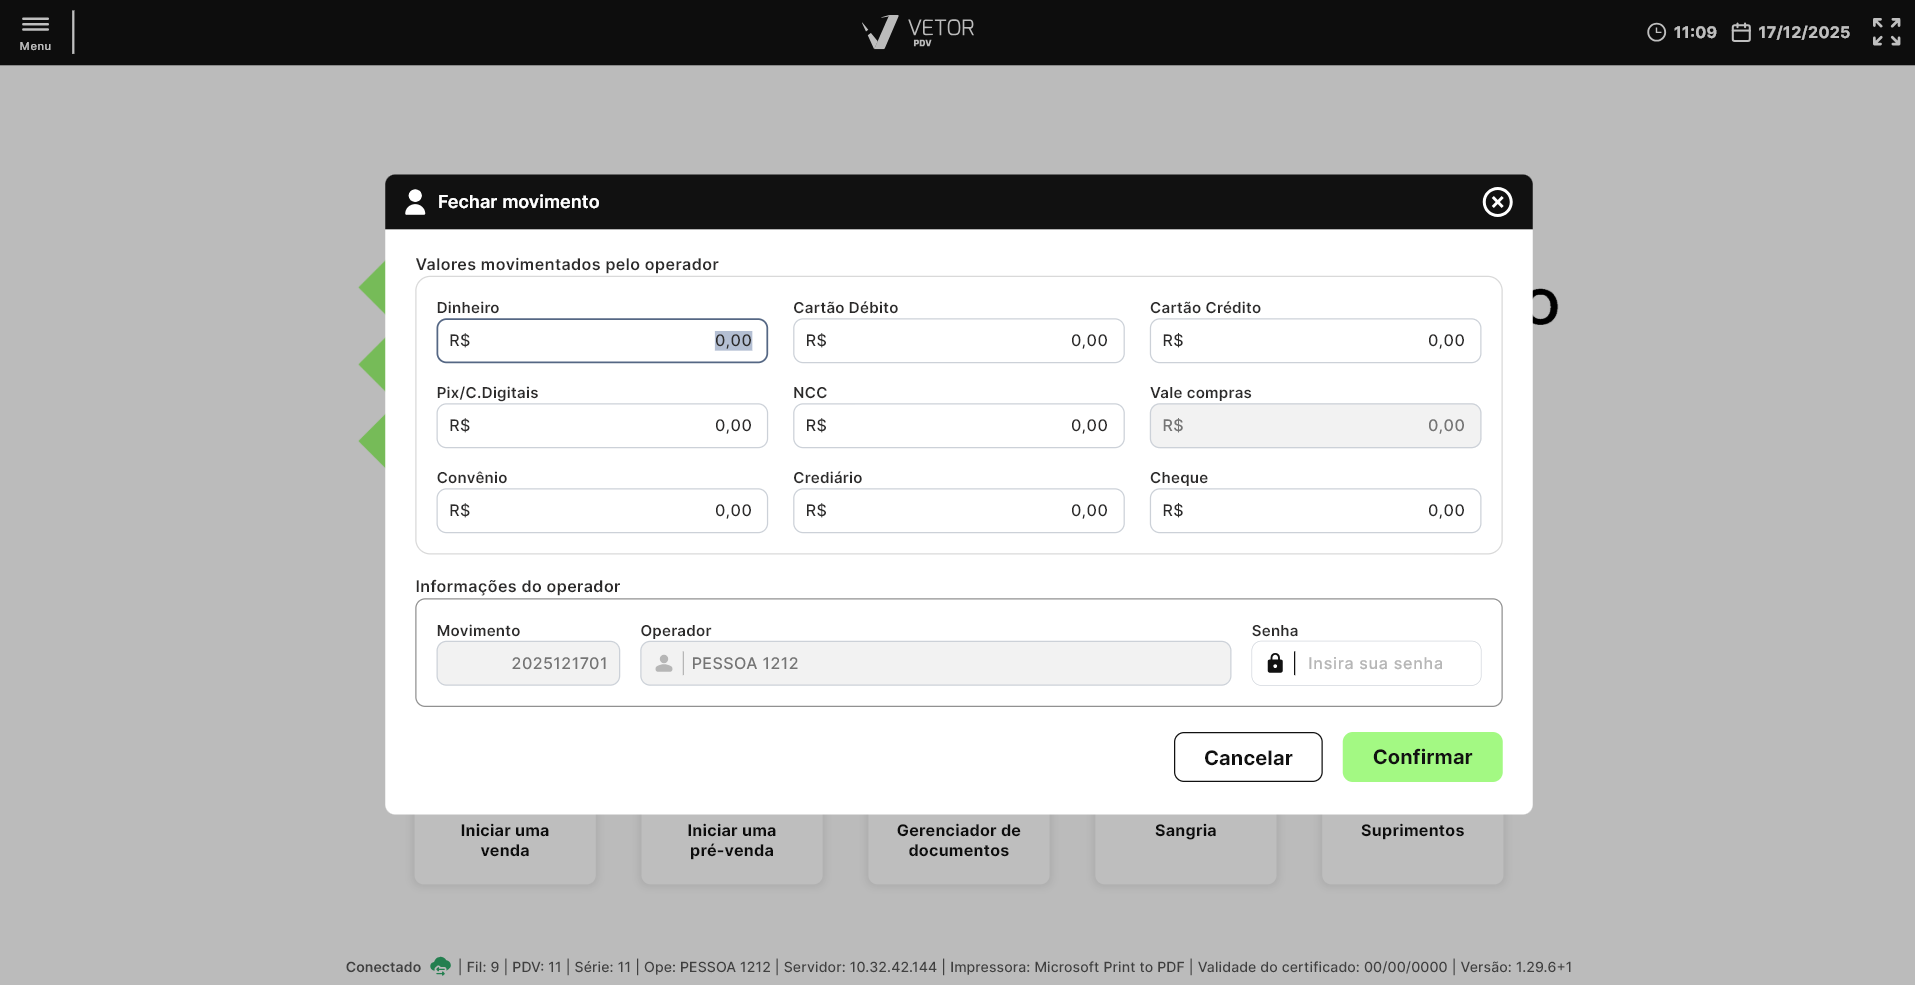Toggle fullscreen with the expand arrows icon
Image resolution: width=1915 pixels, height=985 pixels.
coord(1886,32)
